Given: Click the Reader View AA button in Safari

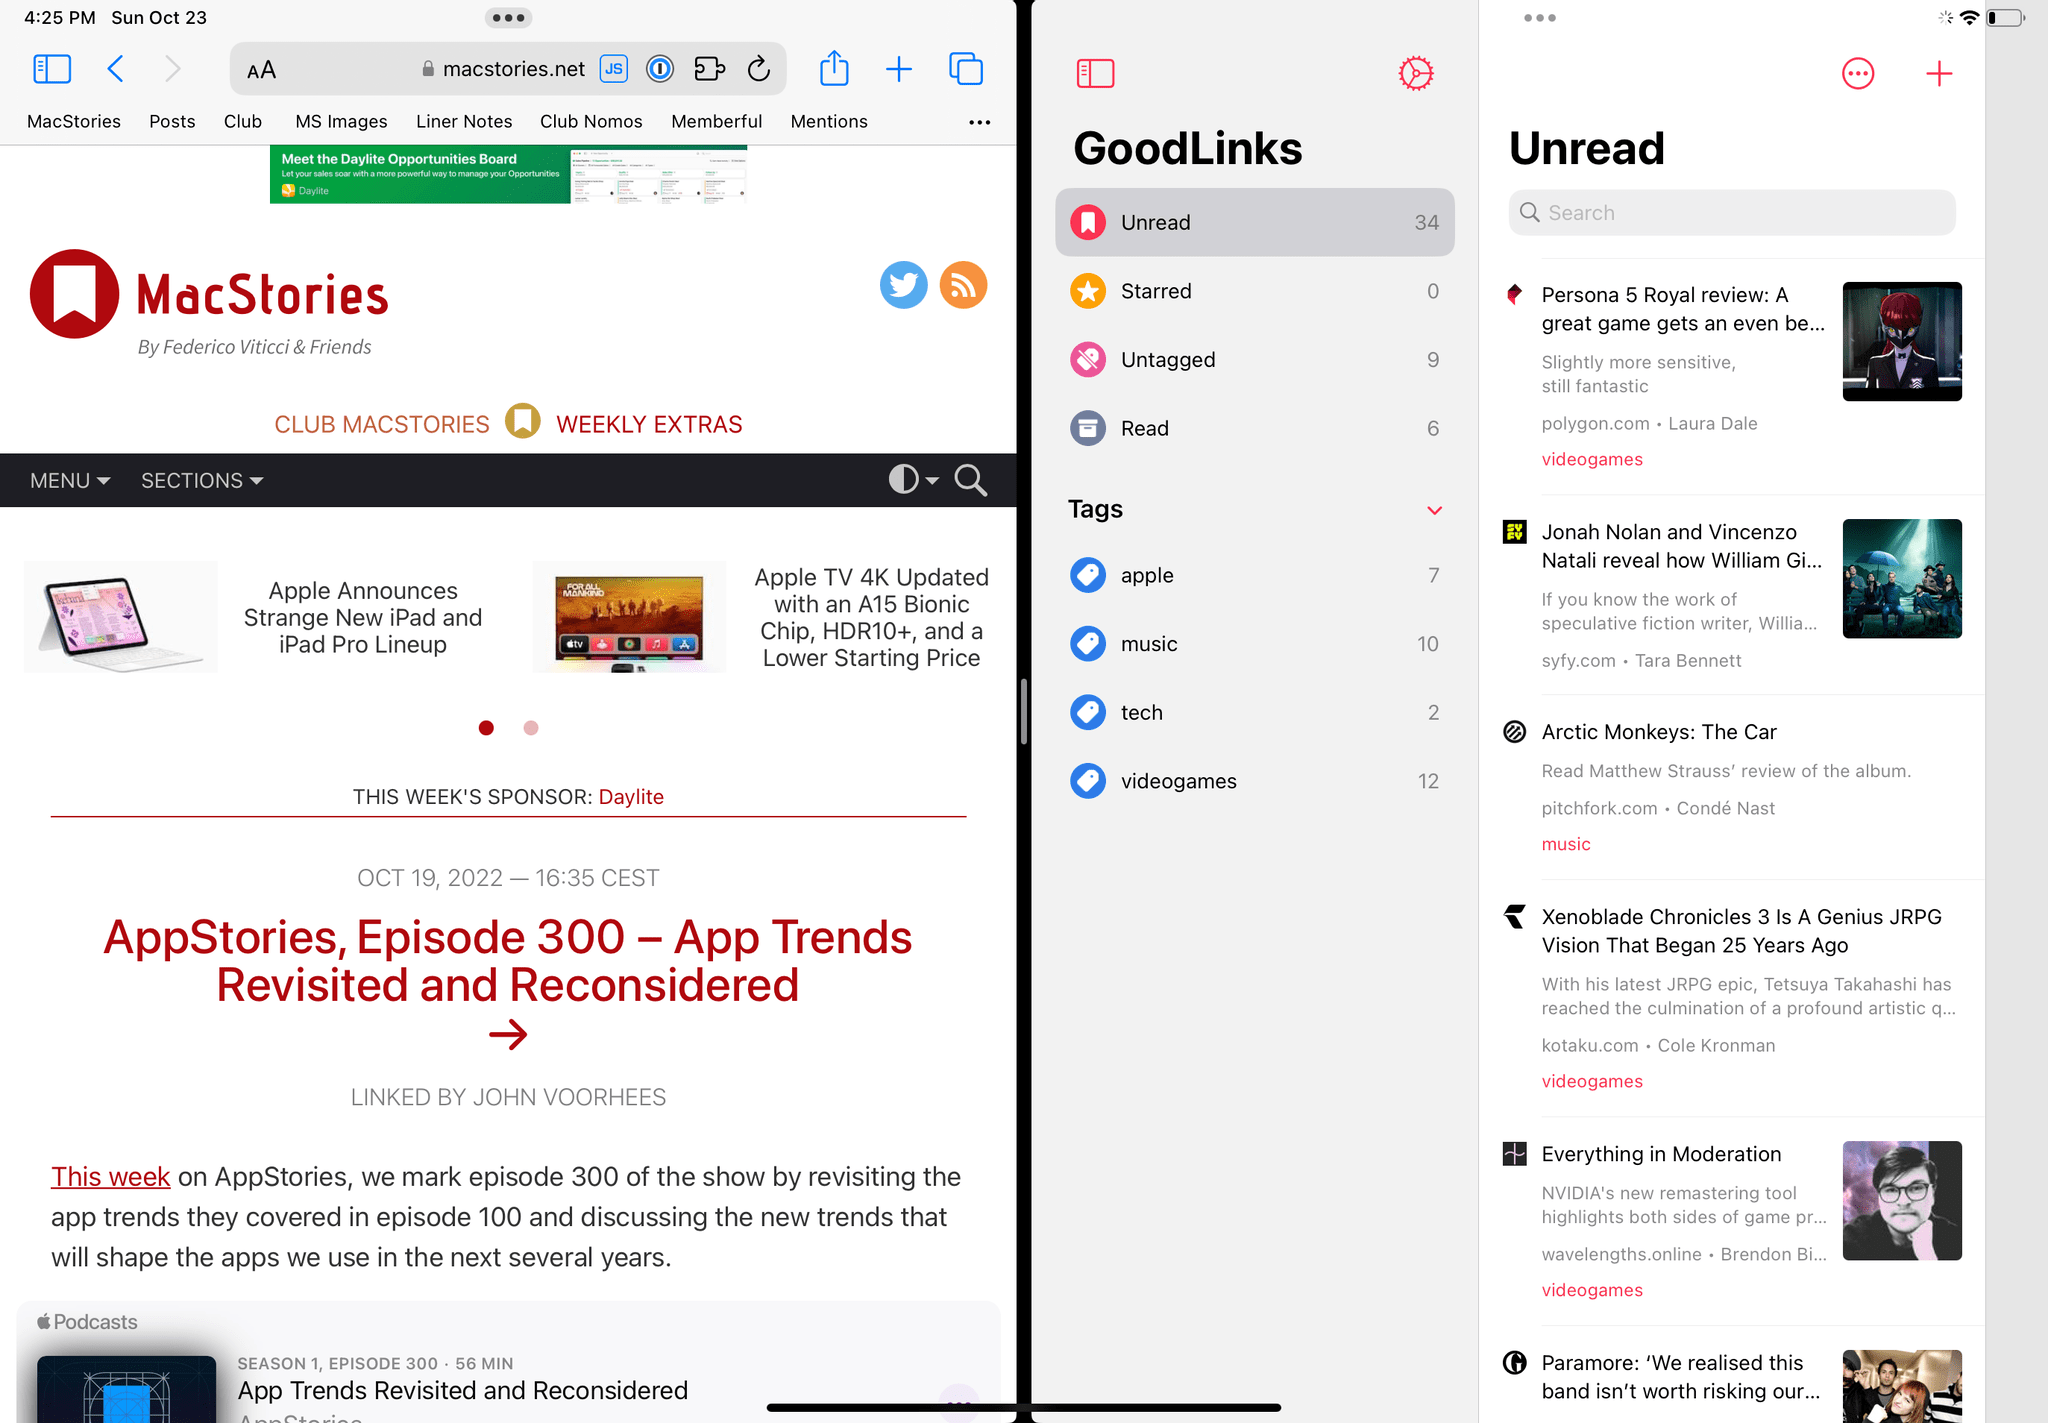Looking at the screenshot, I should click(x=263, y=67).
